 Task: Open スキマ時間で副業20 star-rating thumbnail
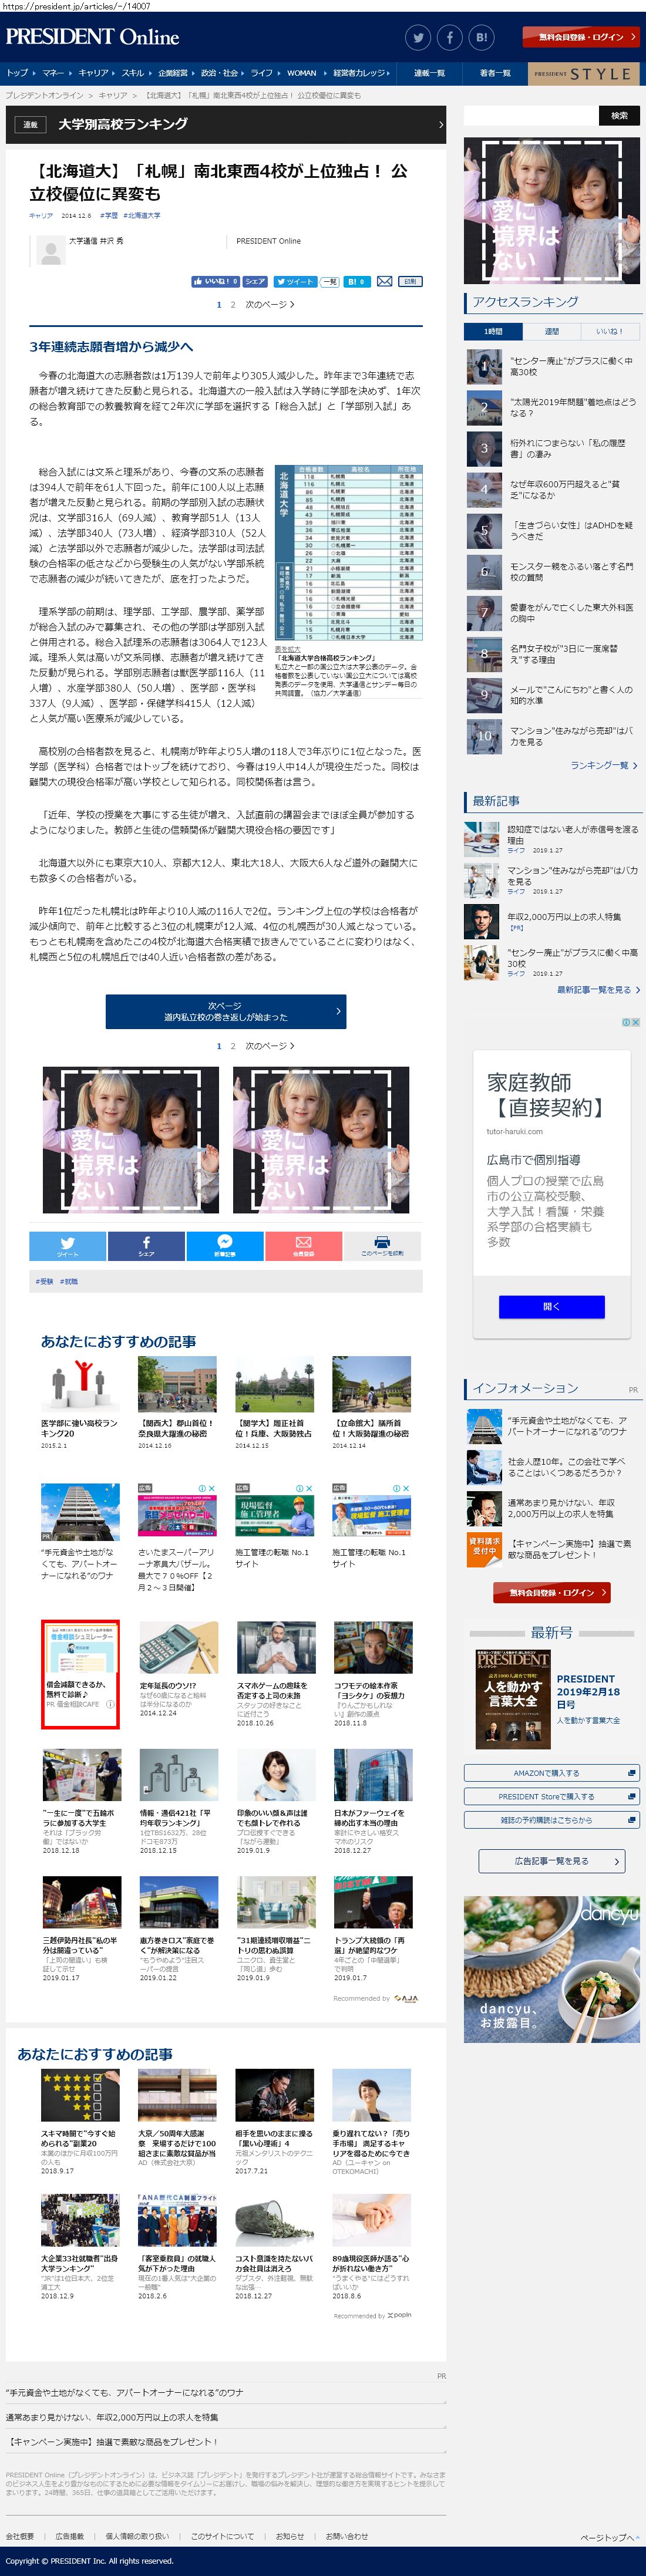click(79, 2095)
